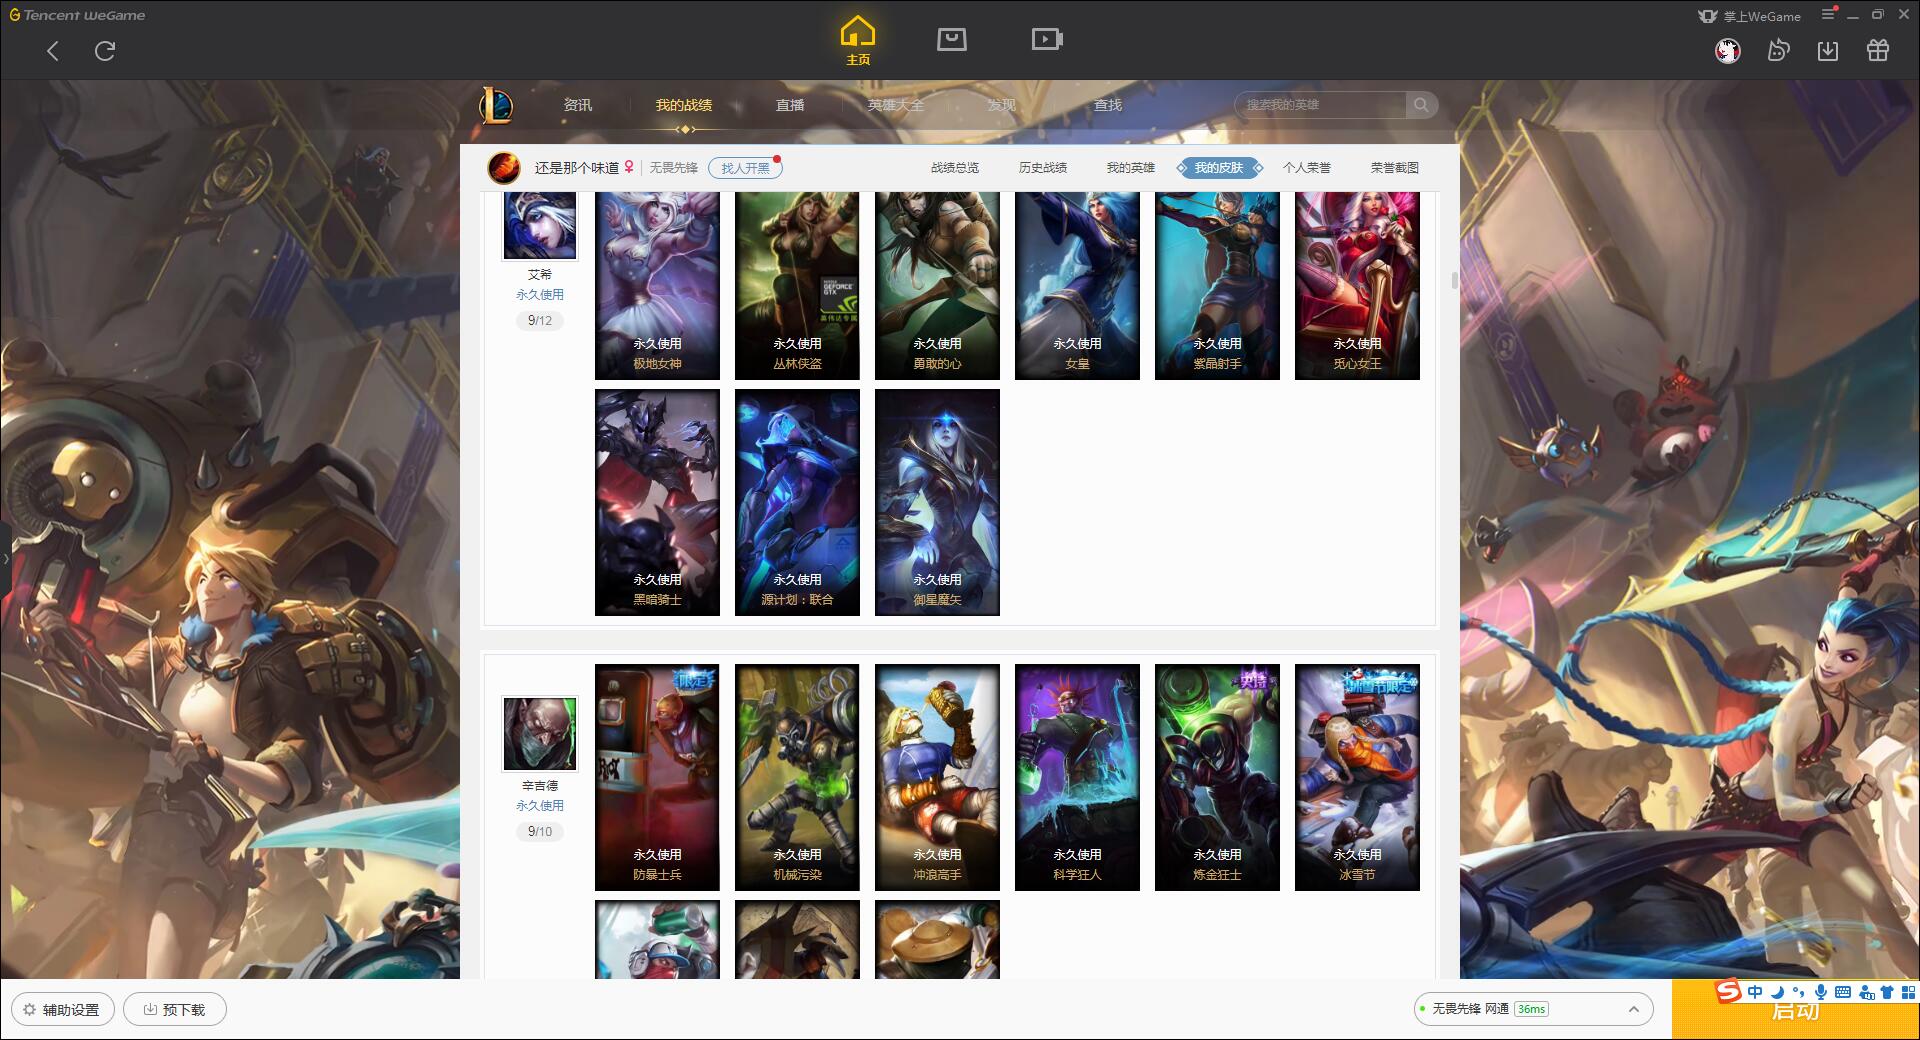Viewport: 1920px width, 1040px height.
Task: Open the 御星魔矢 skin card
Action: (x=937, y=502)
